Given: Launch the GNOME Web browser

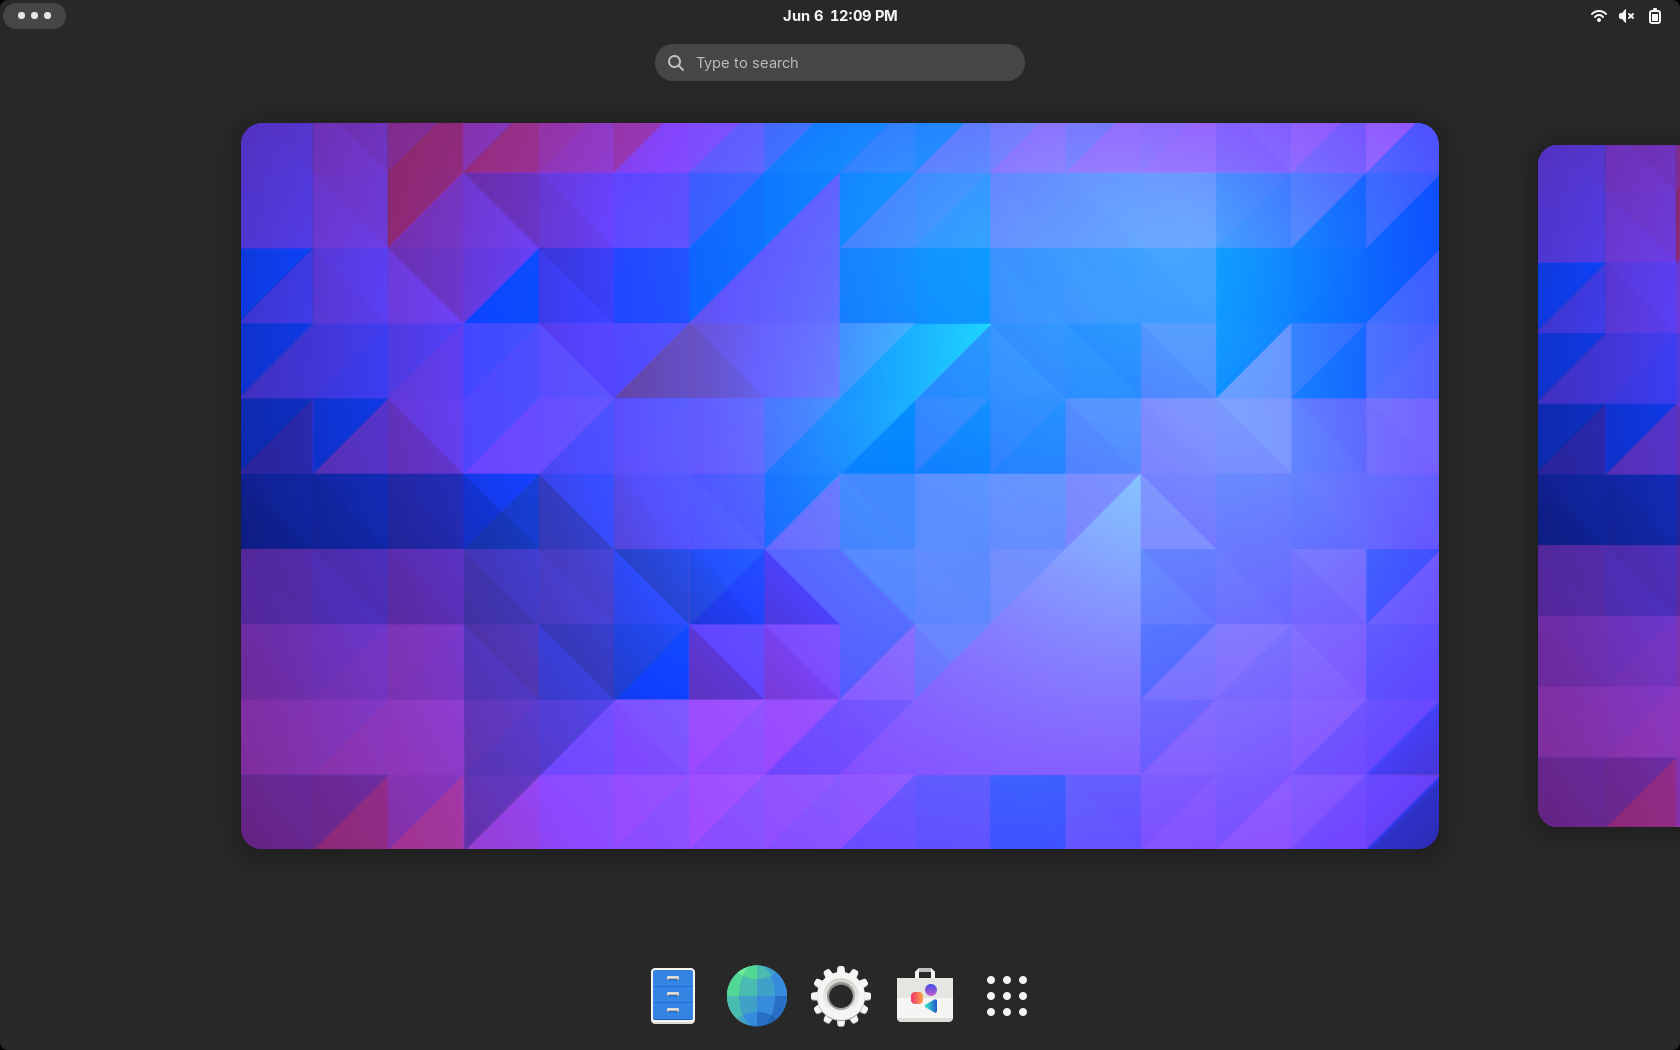Looking at the screenshot, I should pyautogui.click(x=756, y=995).
